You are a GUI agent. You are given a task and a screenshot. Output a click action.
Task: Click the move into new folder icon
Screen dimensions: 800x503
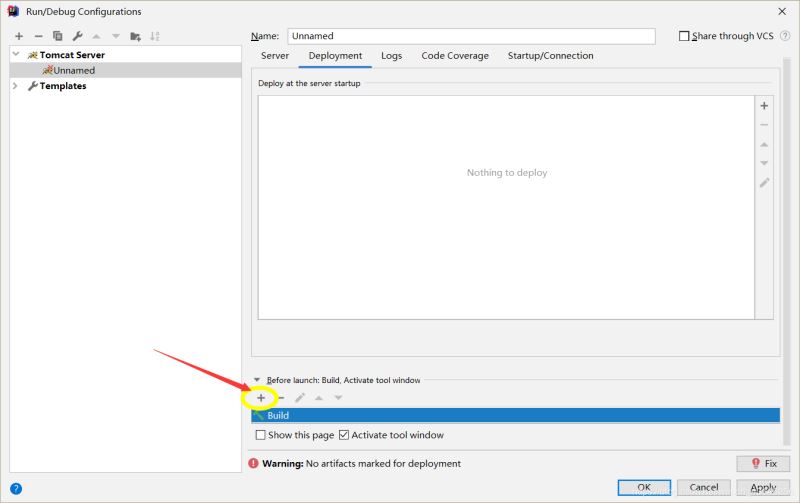(x=135, y=36)
